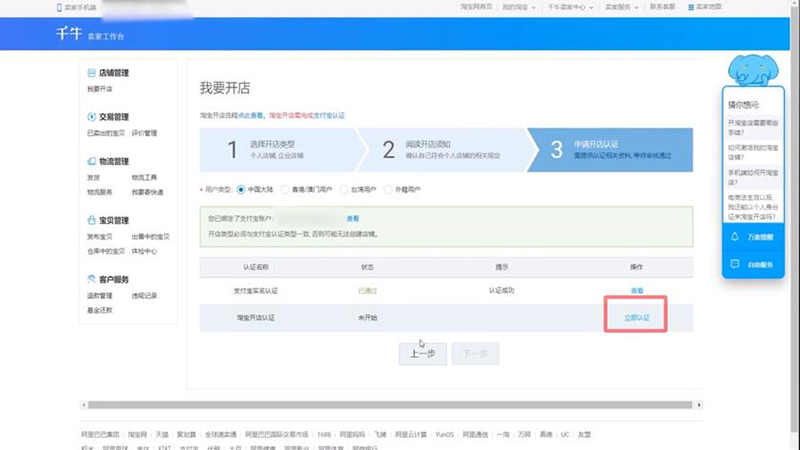Open 仓库中的宝贝 in the sidebar
800x450 pixels.
(106, 251)
